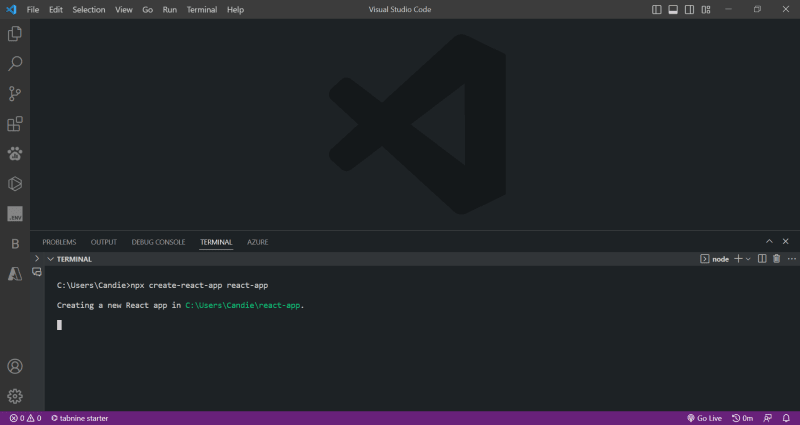Open the View menu
Viewport: 800px width, 425px height.
coord(123,10)
